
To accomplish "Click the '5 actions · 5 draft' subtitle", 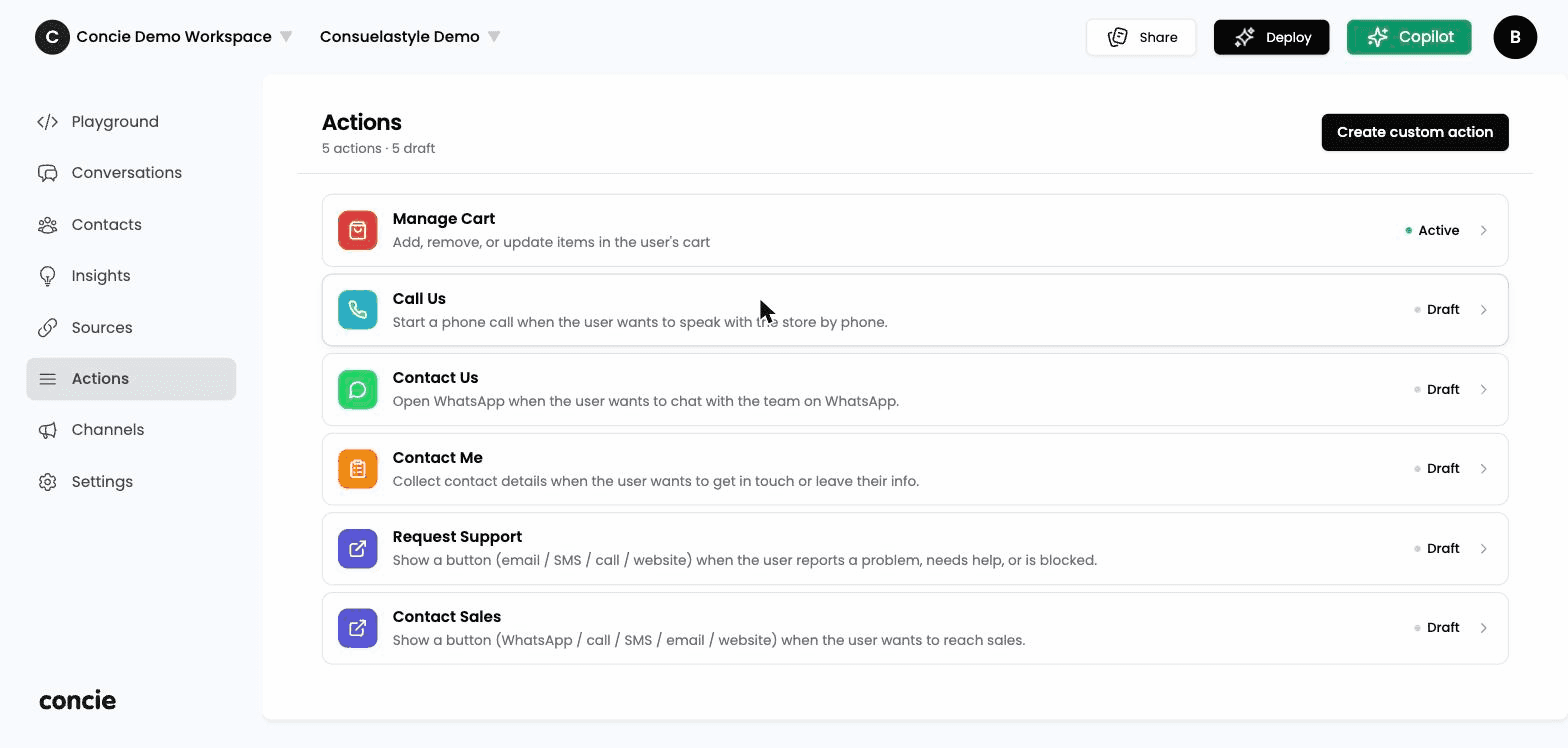I will (378, 148).
